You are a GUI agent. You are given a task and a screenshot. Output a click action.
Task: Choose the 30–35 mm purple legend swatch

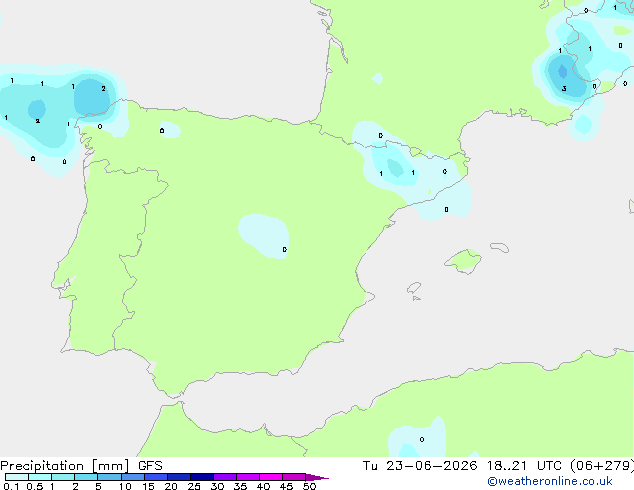[x=225, y=477]
